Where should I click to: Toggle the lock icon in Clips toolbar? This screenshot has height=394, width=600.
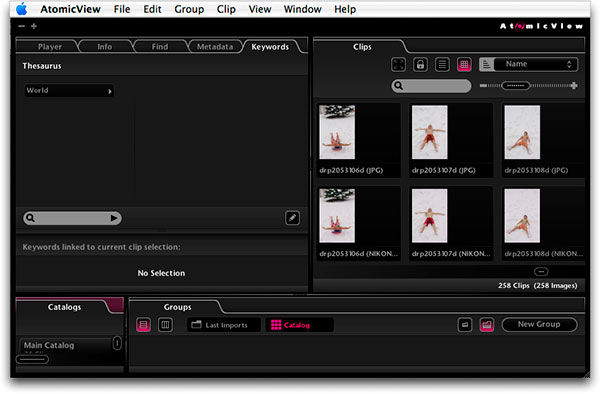(x=420, y=64)
